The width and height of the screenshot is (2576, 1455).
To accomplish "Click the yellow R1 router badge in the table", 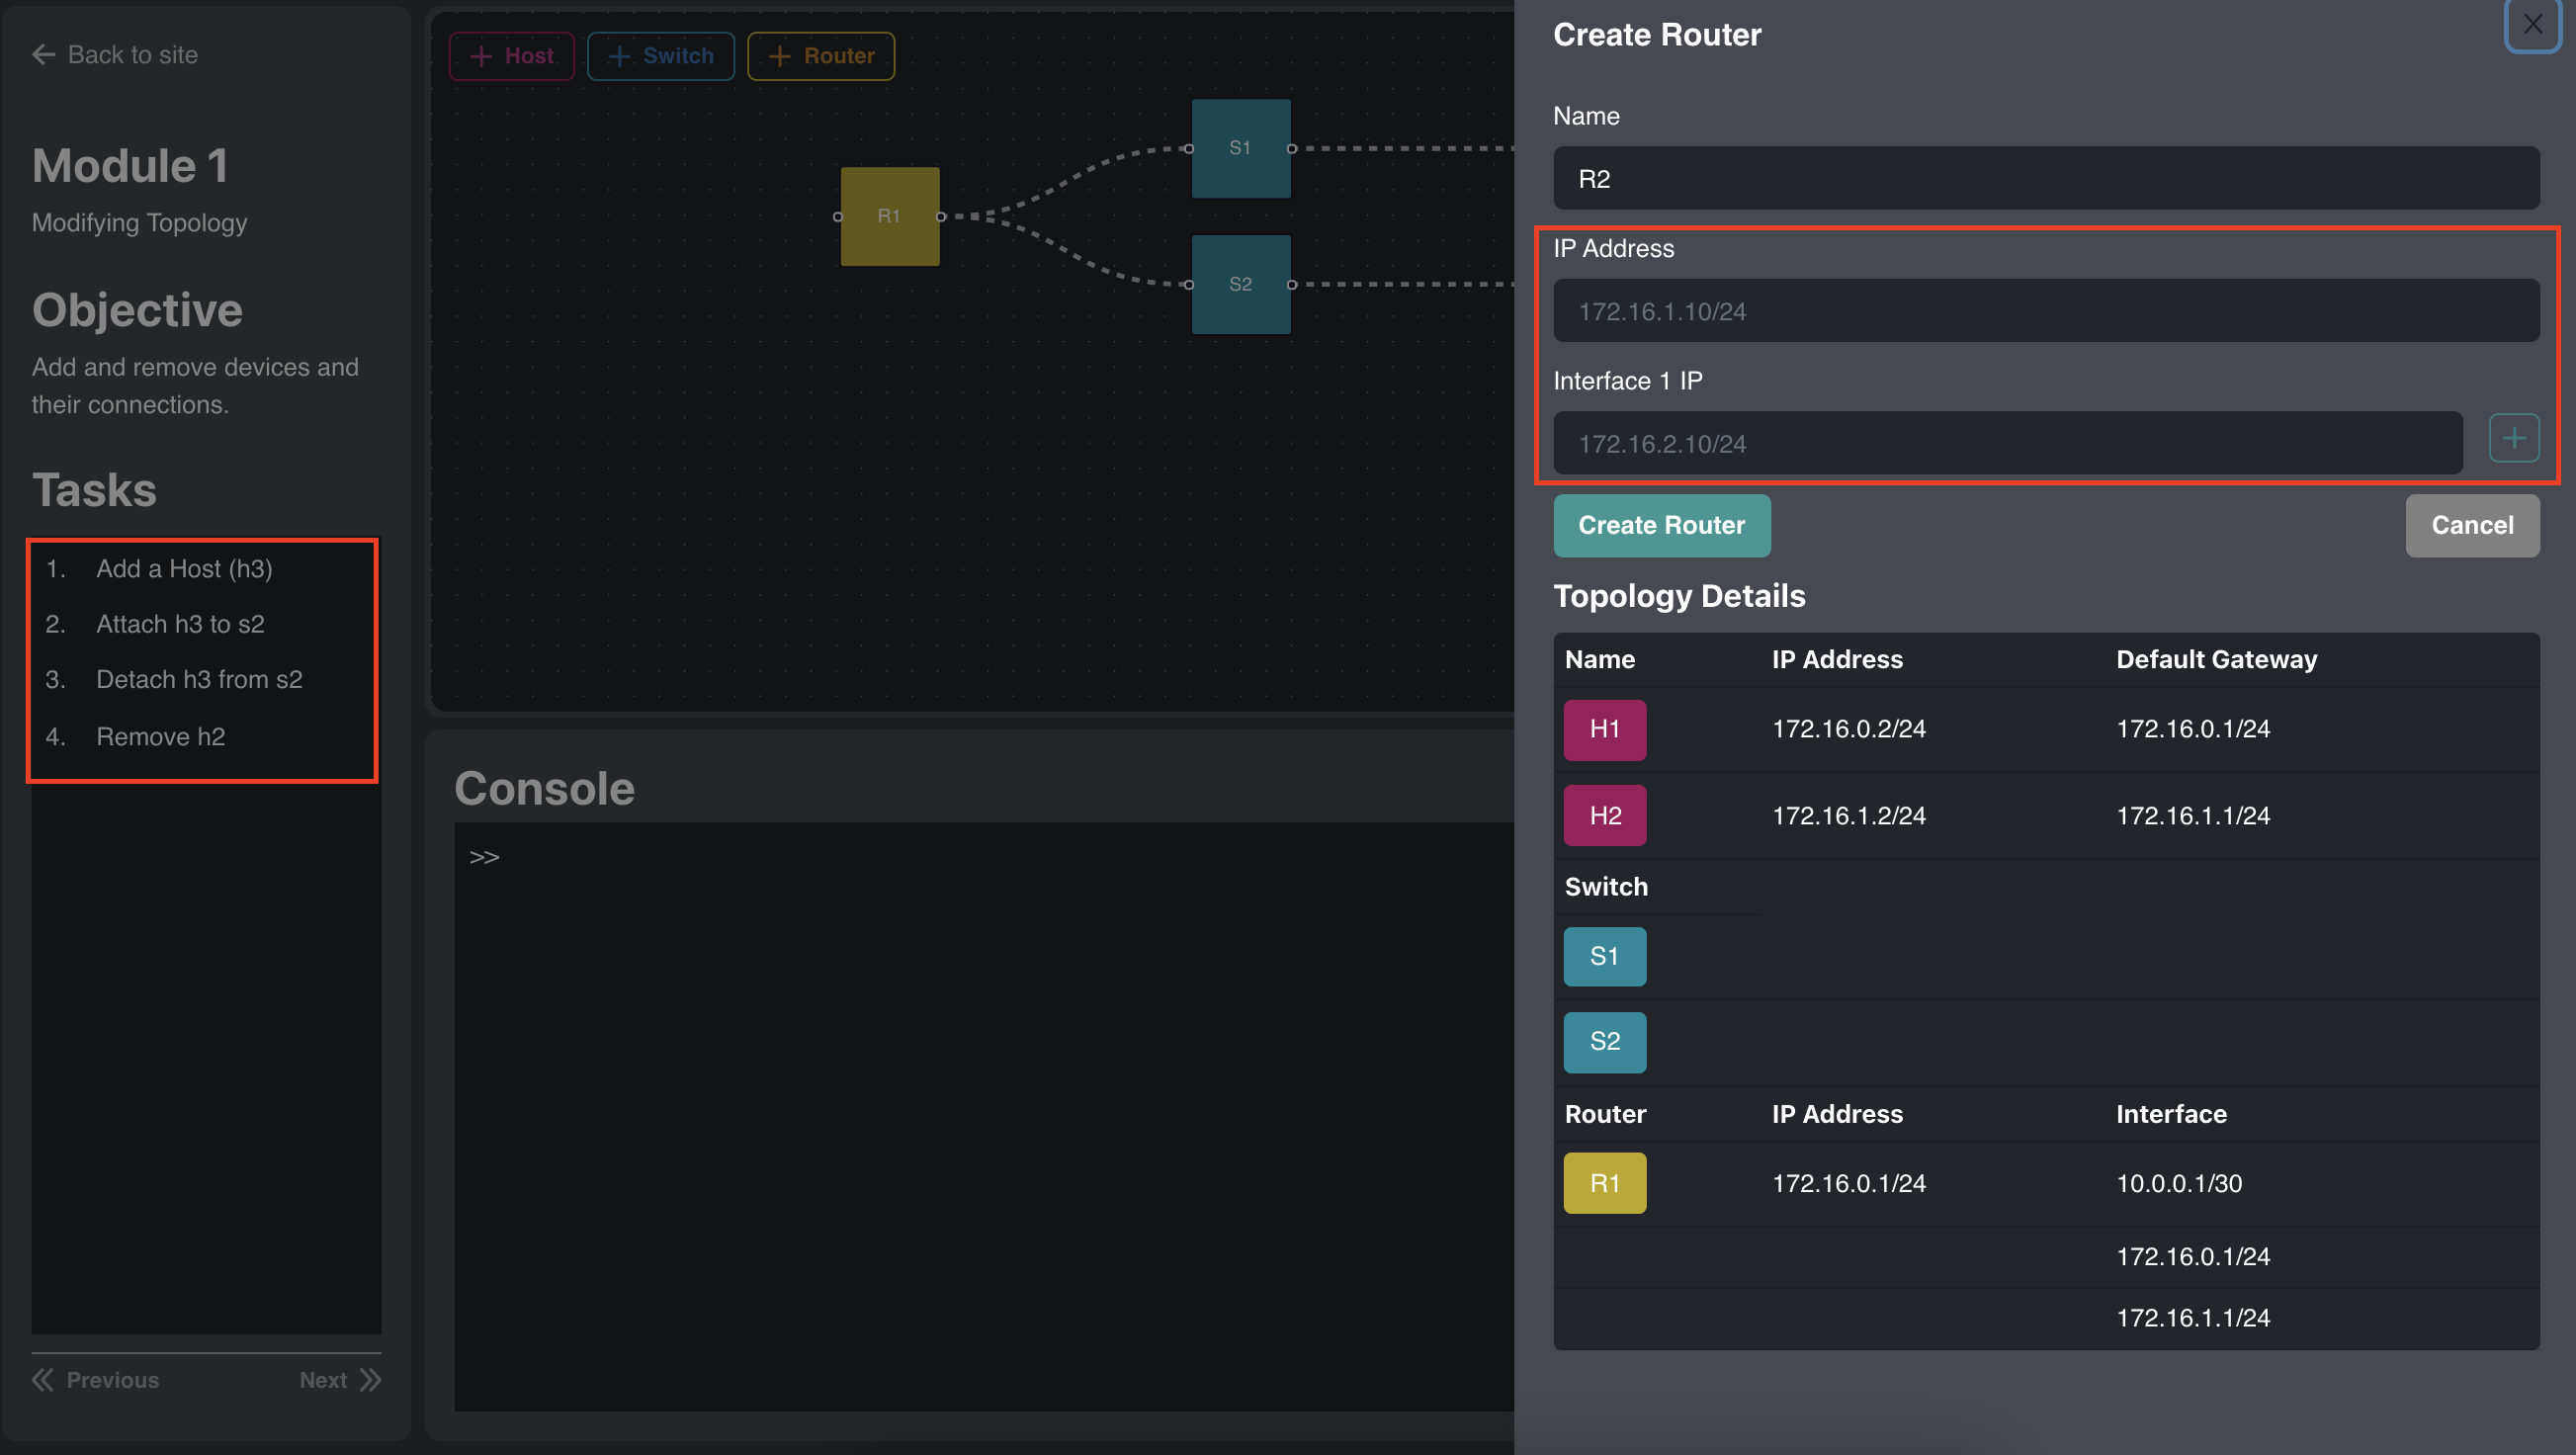I will pyautogui.click(x=1604, y=1183).
